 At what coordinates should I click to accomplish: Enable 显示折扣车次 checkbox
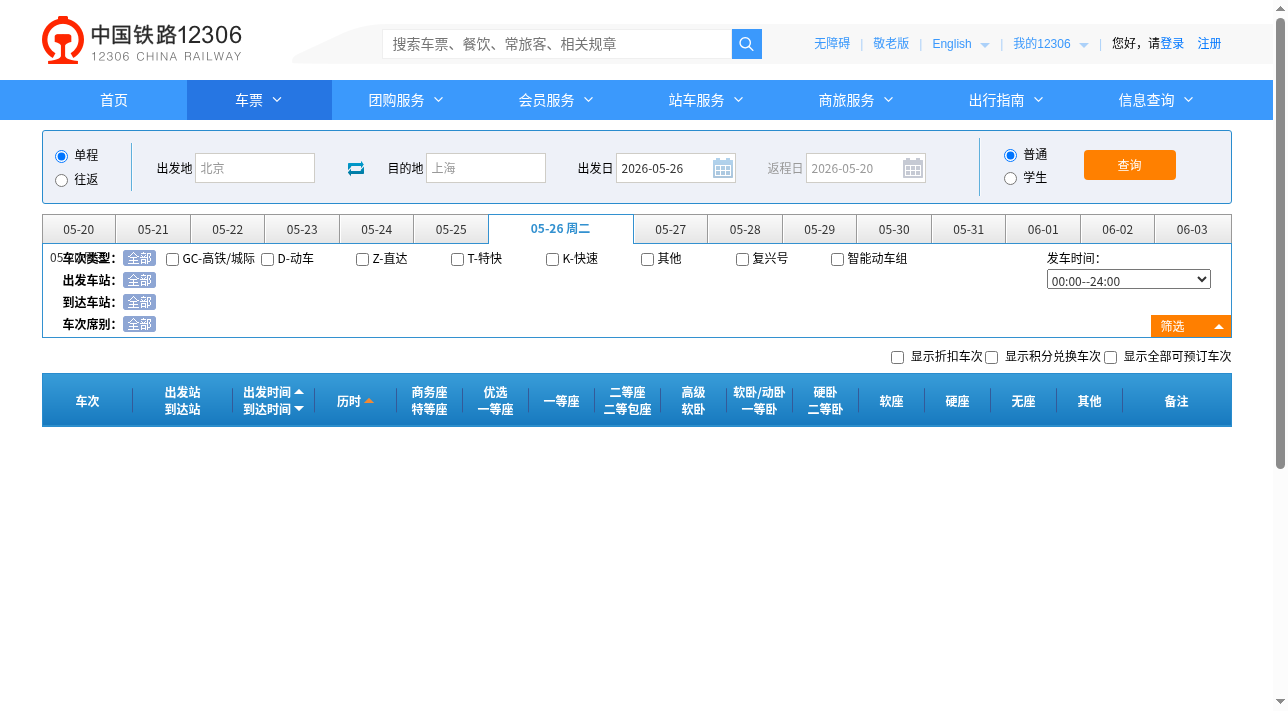pyautogui.click(x=897, y=357)
